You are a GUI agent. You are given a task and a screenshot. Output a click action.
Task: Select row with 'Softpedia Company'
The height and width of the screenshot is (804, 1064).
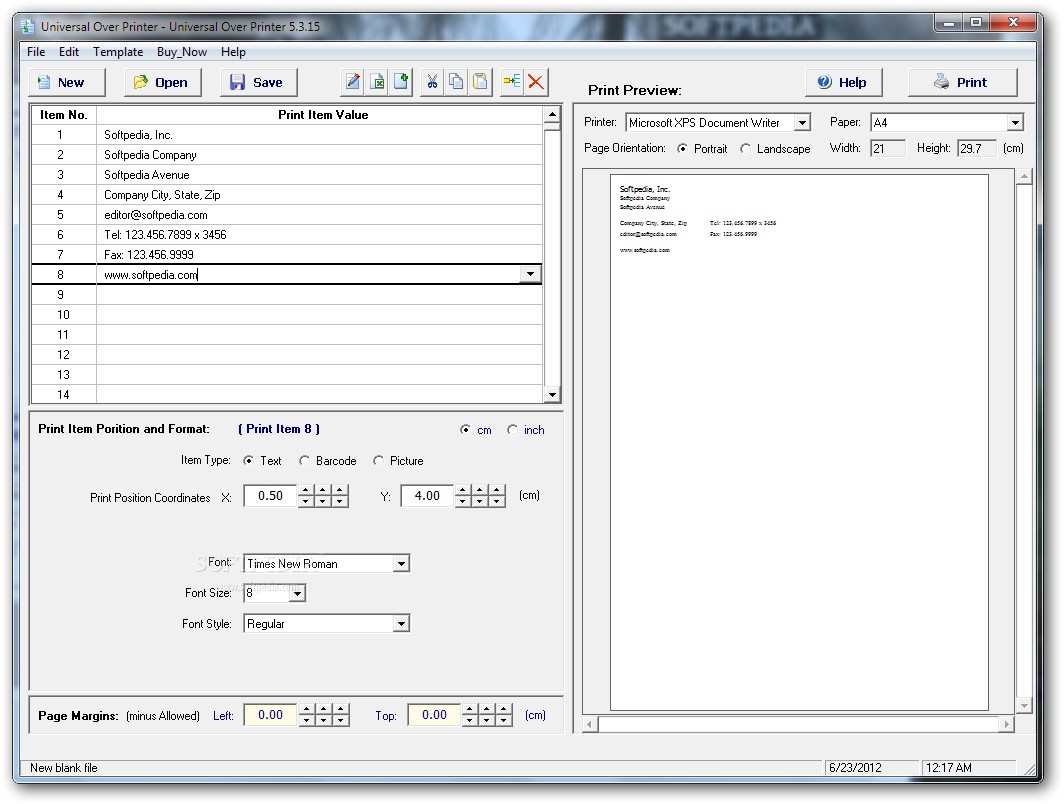pos(287,155)
